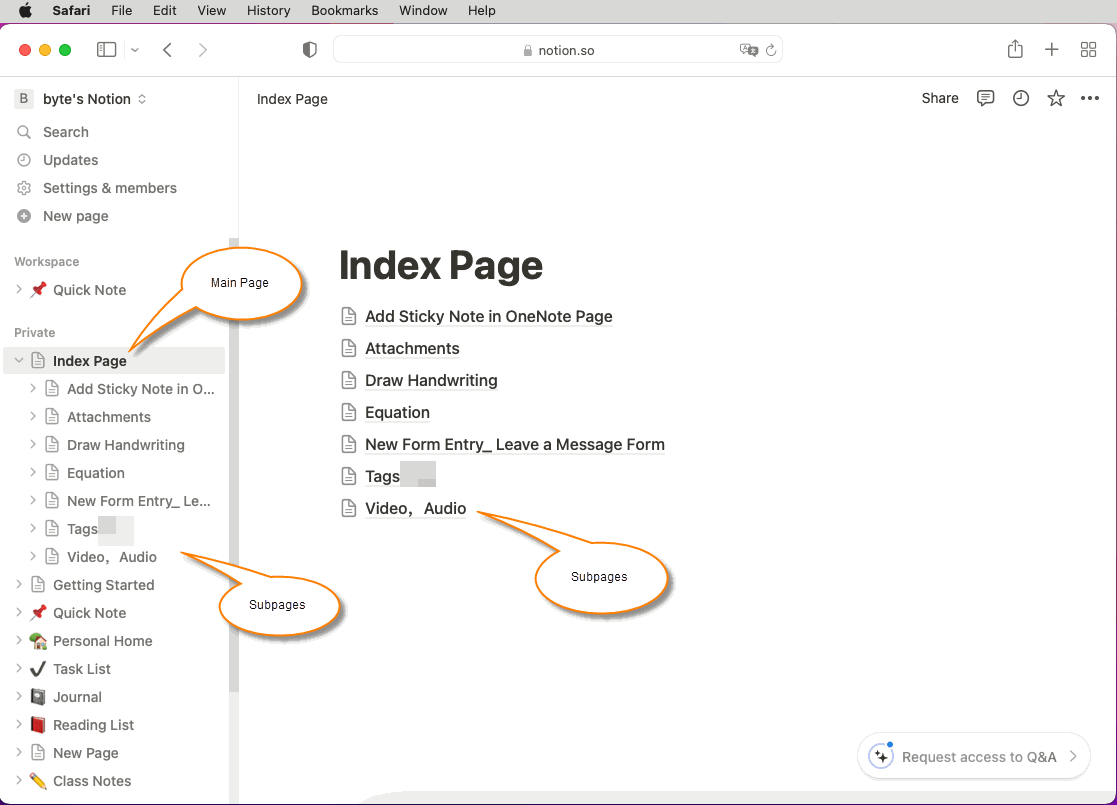Open Add Sticky Note in OneNote Page link
1117x805 pixels.
(489, 316)
